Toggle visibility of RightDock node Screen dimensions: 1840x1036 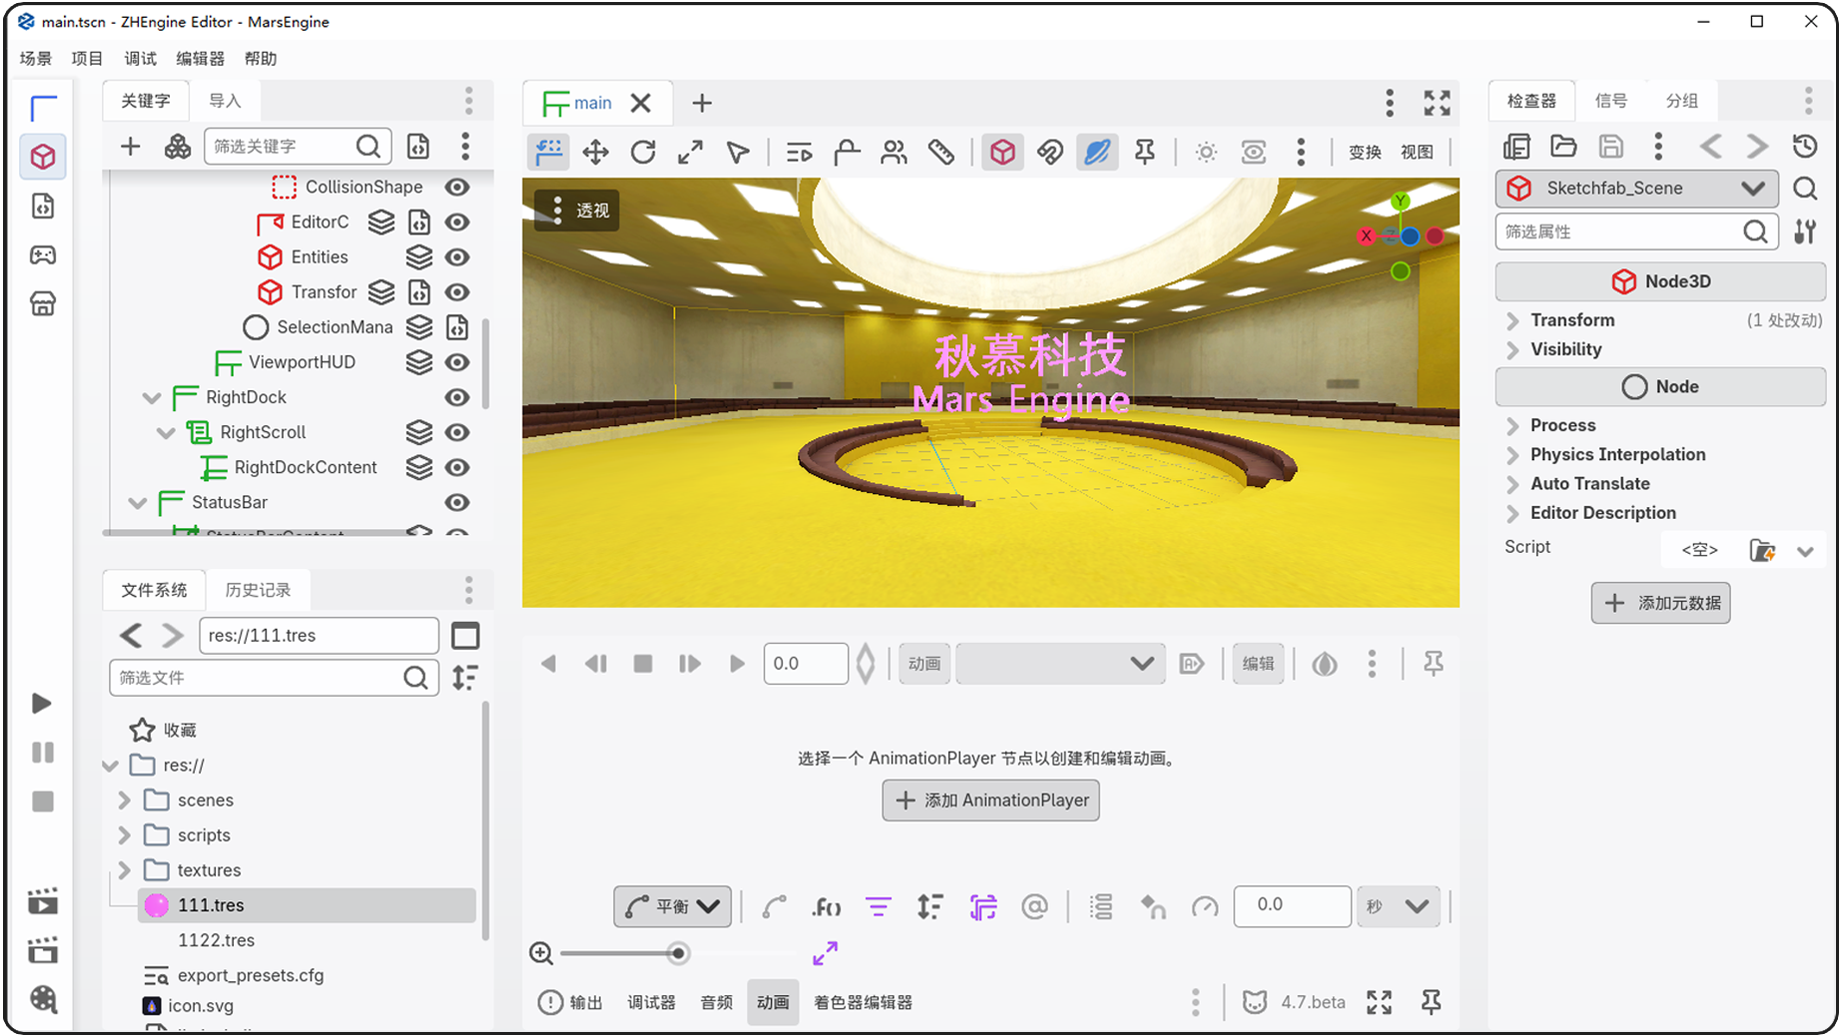tap(457, 397)
